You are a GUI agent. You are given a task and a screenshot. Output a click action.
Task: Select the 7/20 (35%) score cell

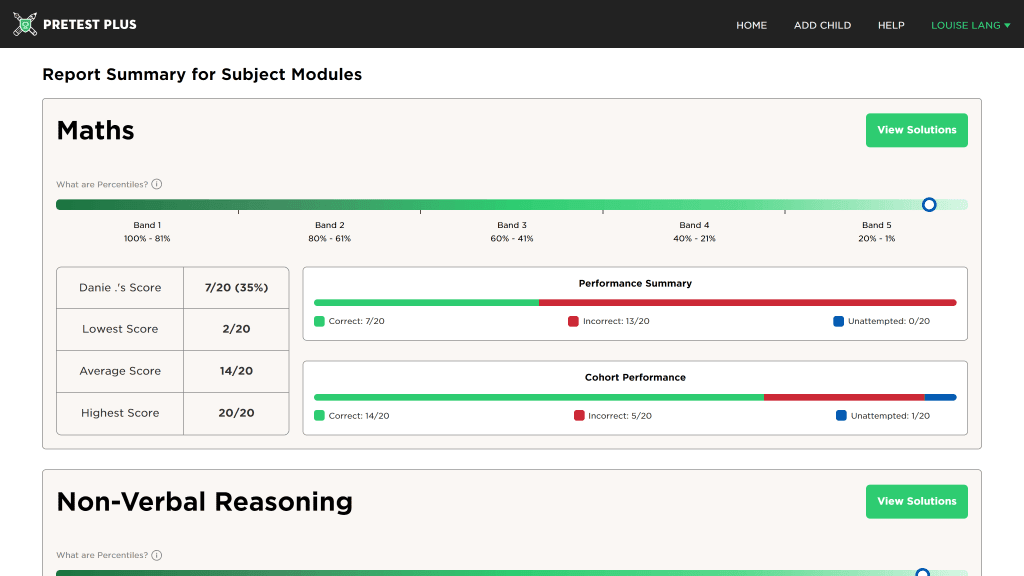click(236, 287)
